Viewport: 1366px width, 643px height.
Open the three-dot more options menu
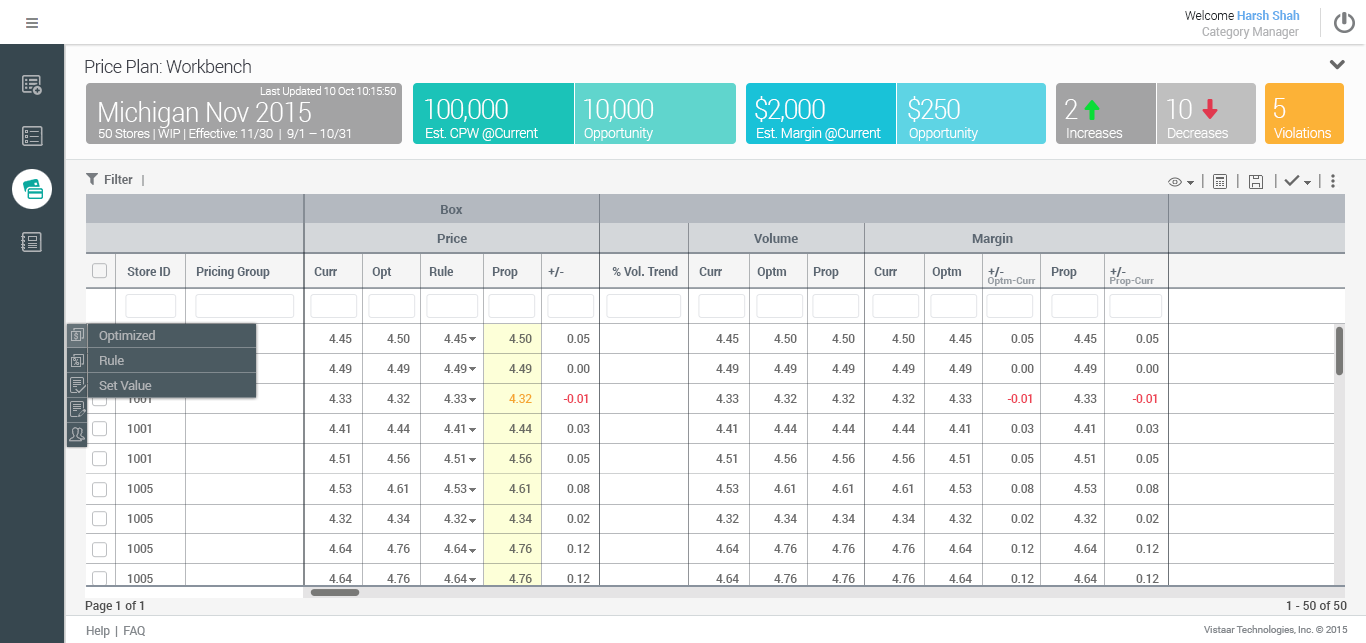1333,181
